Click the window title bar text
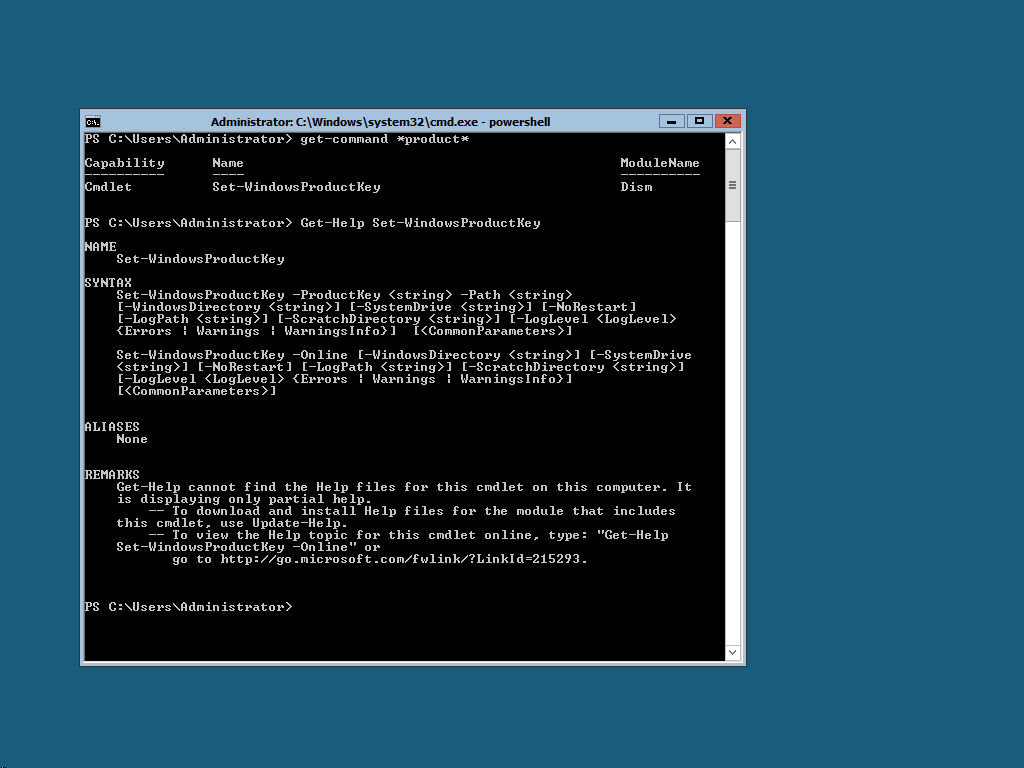The image size is (1024, 768). [380, 121]
